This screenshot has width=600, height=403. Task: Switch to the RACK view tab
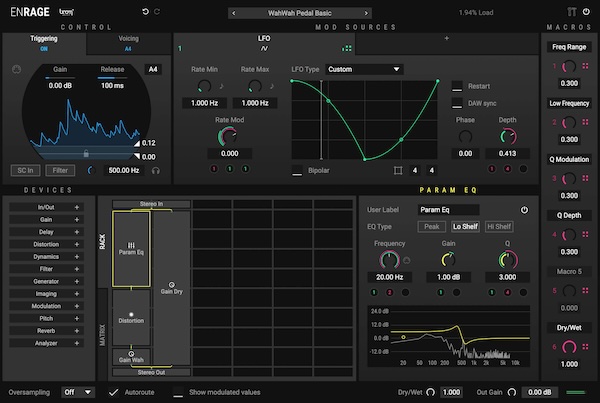coord(102,242)
